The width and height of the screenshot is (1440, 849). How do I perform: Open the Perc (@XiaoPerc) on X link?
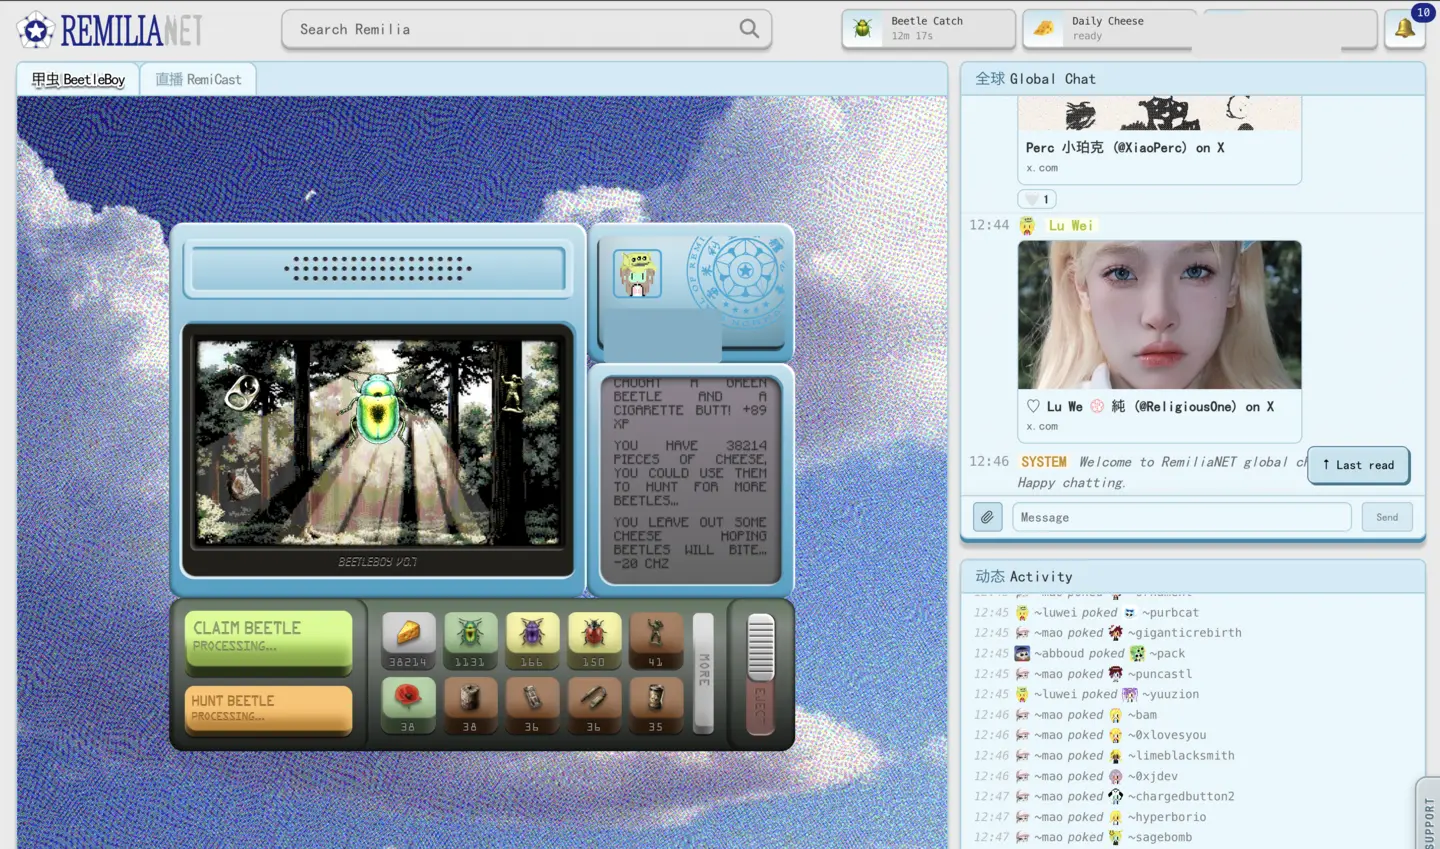click(x=1125, y=147)
